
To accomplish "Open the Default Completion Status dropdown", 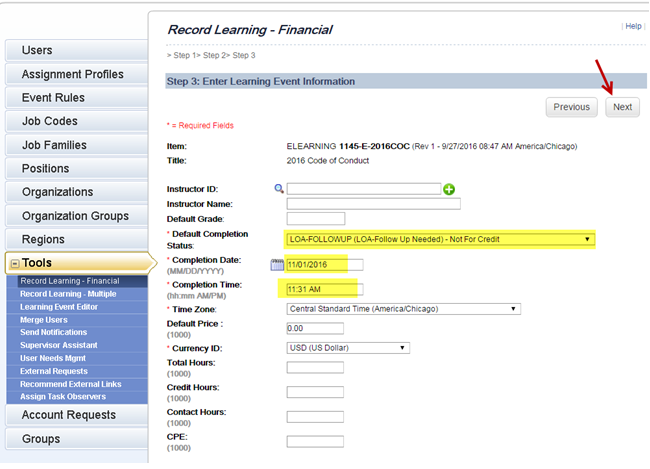I will pyautogui.click(x=440, y=239).
